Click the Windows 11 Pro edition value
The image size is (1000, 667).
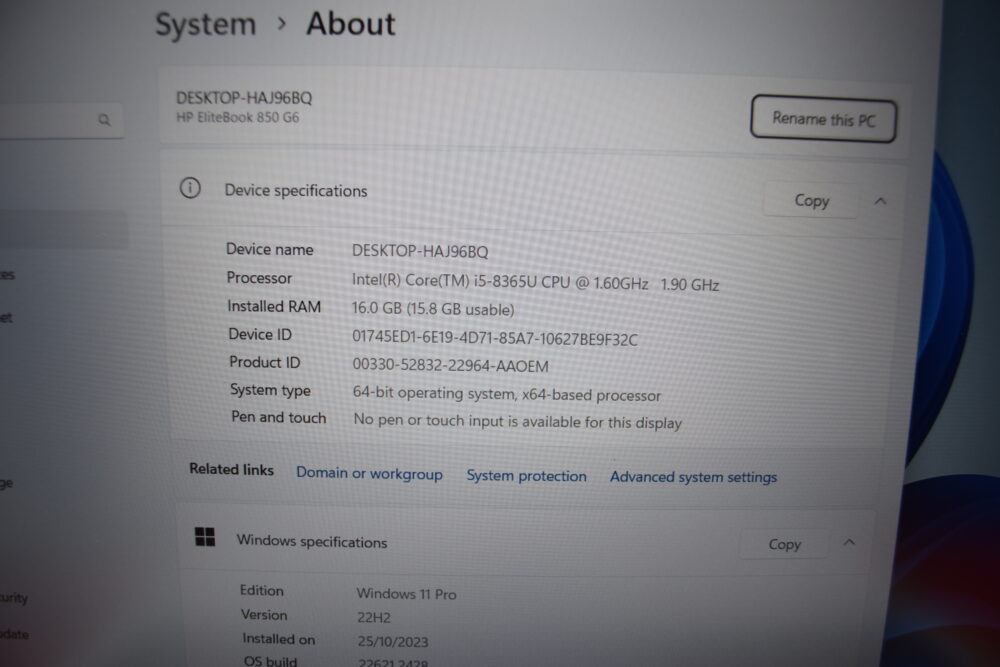click(406, 594)
